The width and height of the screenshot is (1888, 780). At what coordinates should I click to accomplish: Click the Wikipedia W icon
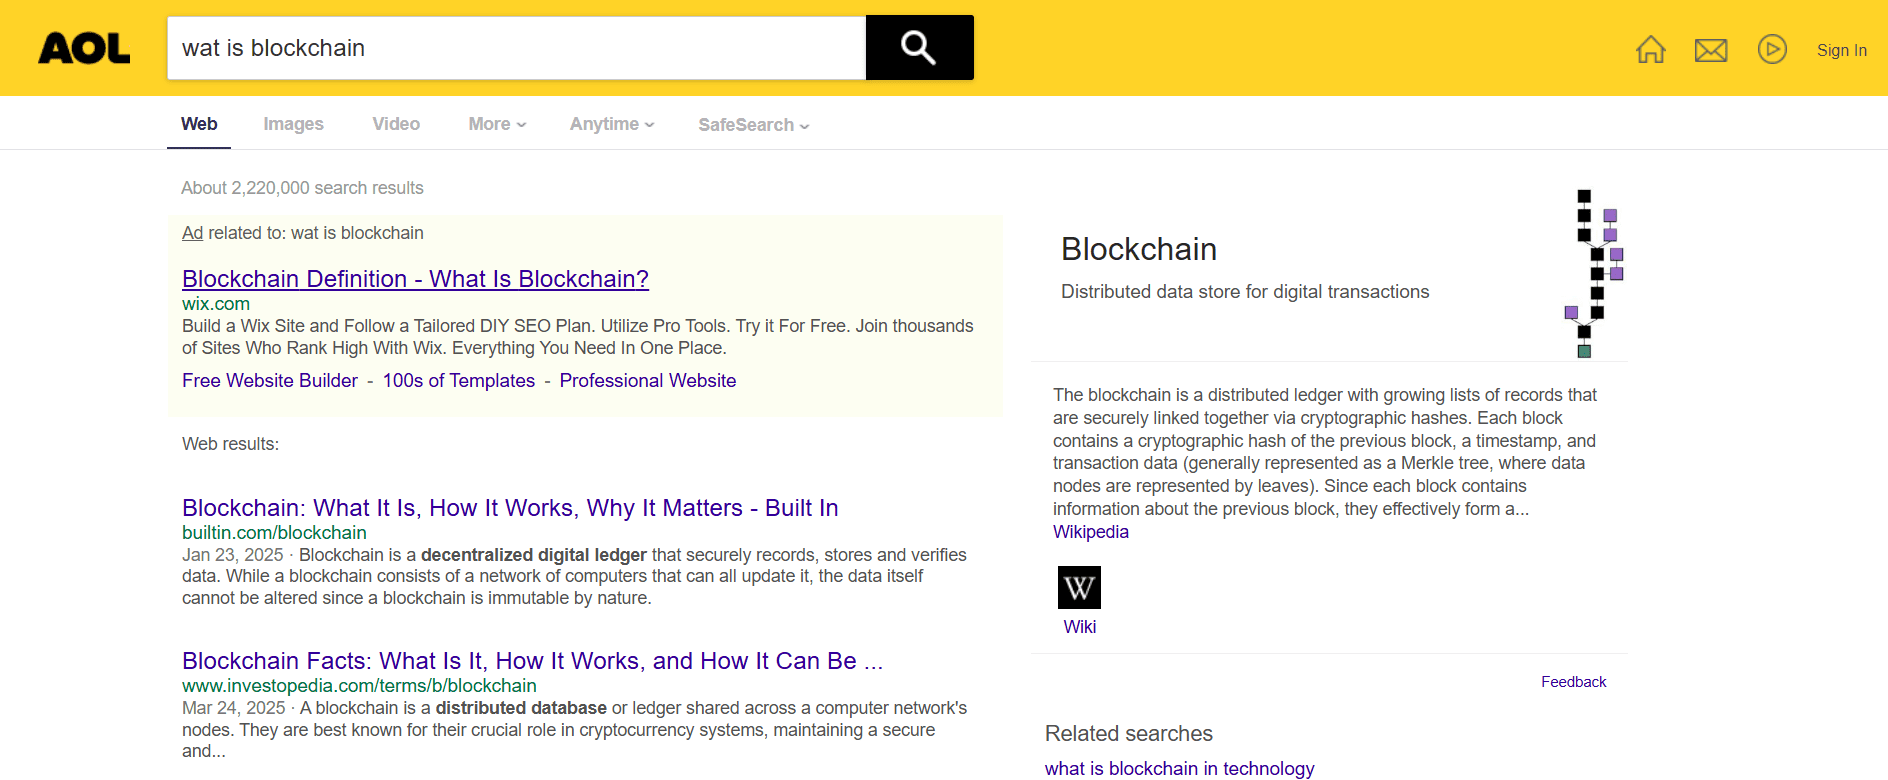pyautogui.click(x=1079, y=587)
